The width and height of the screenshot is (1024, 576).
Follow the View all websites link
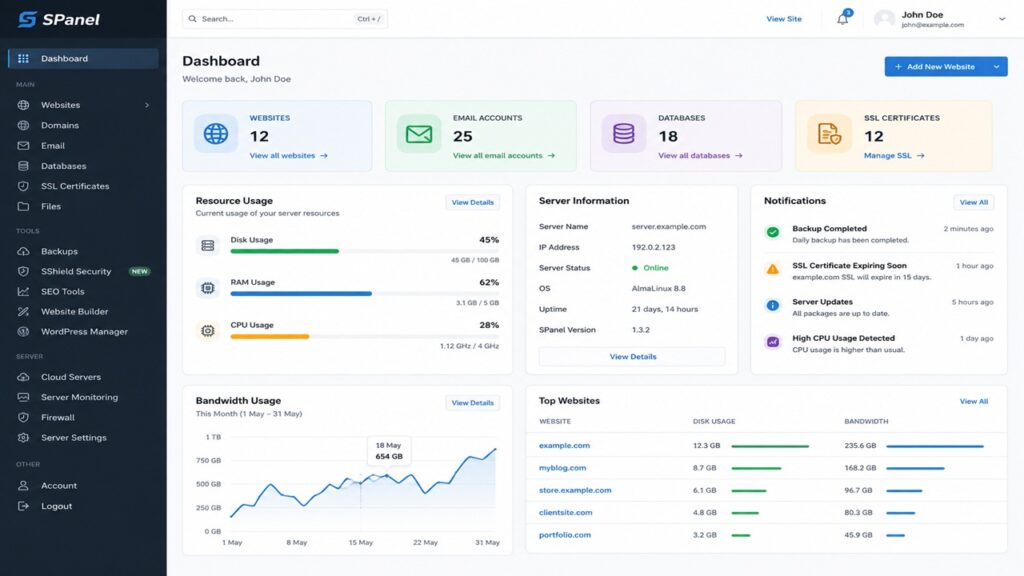tap(288, 155)
